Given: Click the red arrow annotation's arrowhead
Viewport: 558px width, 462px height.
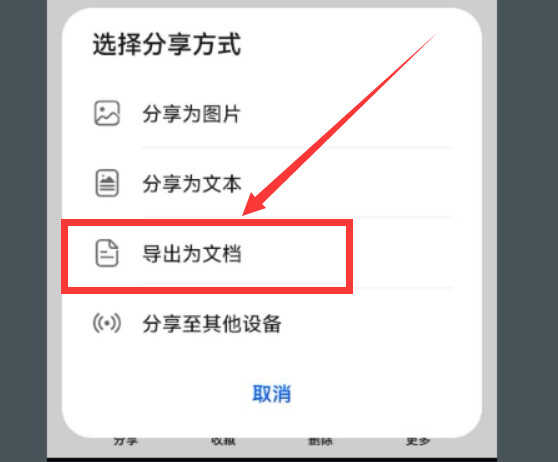Looking at the screenshot, I should pyautogui.click(x=254, y=204).
